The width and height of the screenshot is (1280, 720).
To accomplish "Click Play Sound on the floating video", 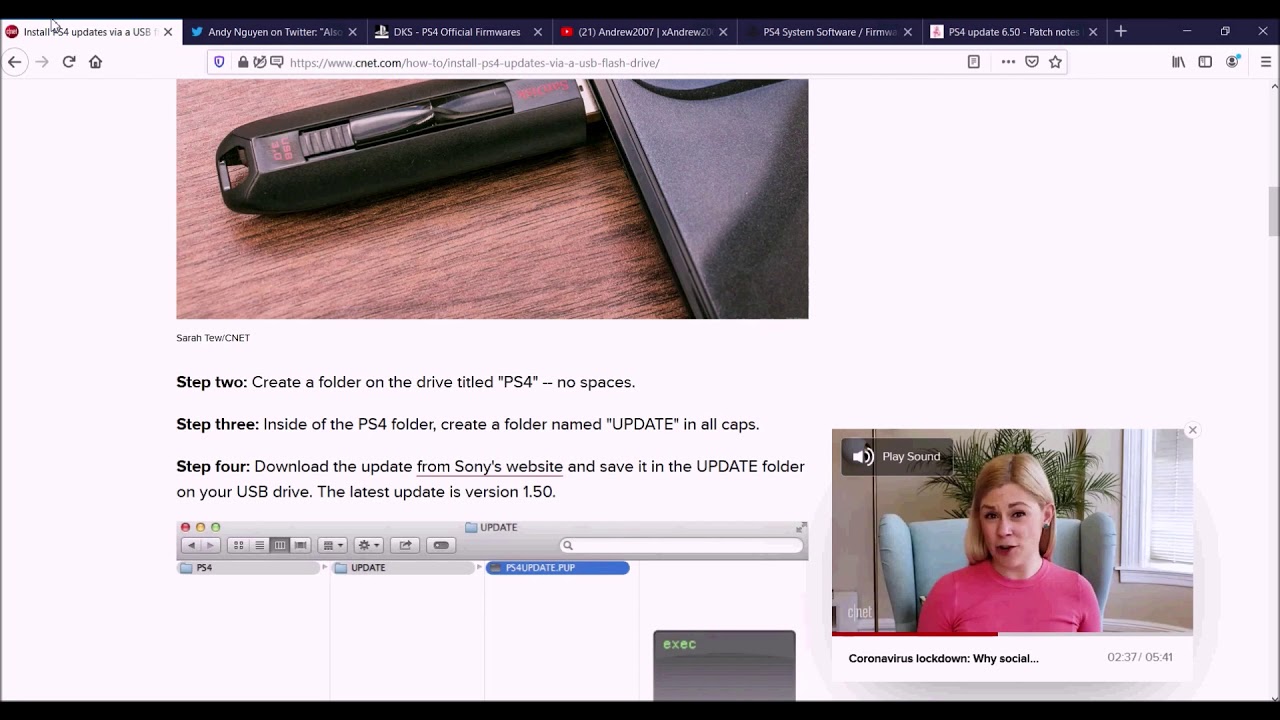I will click(x=897, y=456).
